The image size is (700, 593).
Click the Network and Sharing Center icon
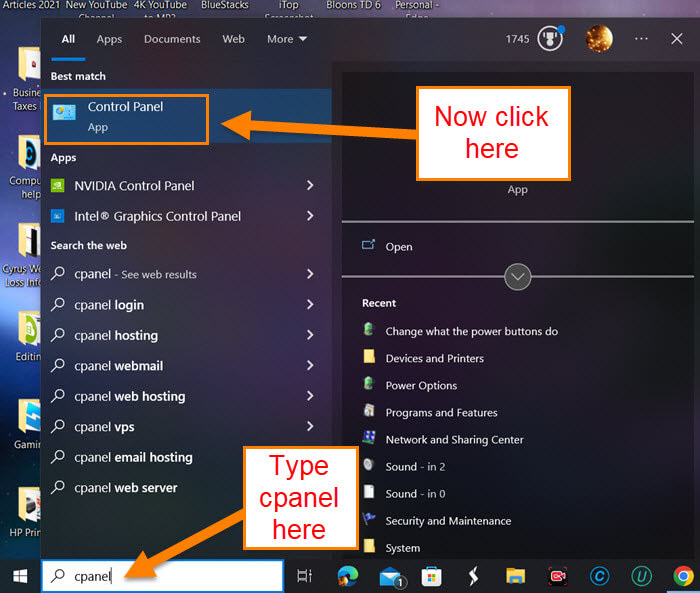click(x=369, y=438)
